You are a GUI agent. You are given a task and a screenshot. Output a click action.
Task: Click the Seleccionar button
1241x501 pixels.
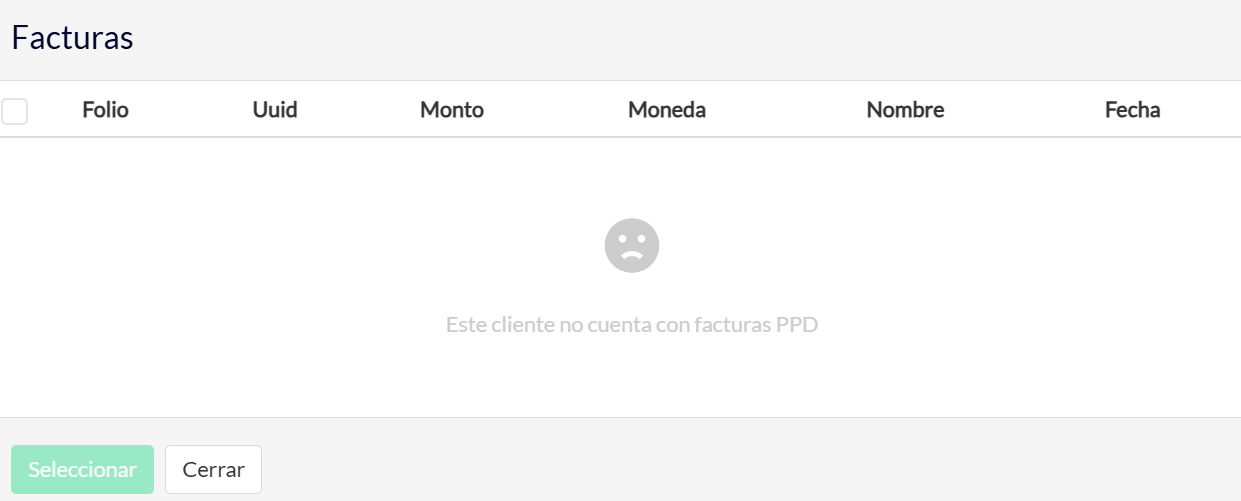pyautogui.click(x=82, y=469)
